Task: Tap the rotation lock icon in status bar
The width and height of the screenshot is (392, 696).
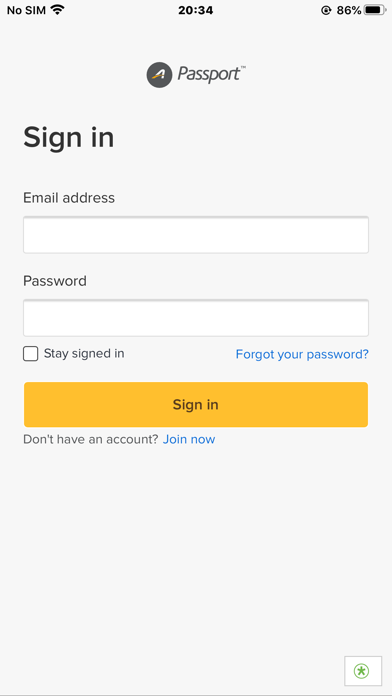Action: [326, 10]
